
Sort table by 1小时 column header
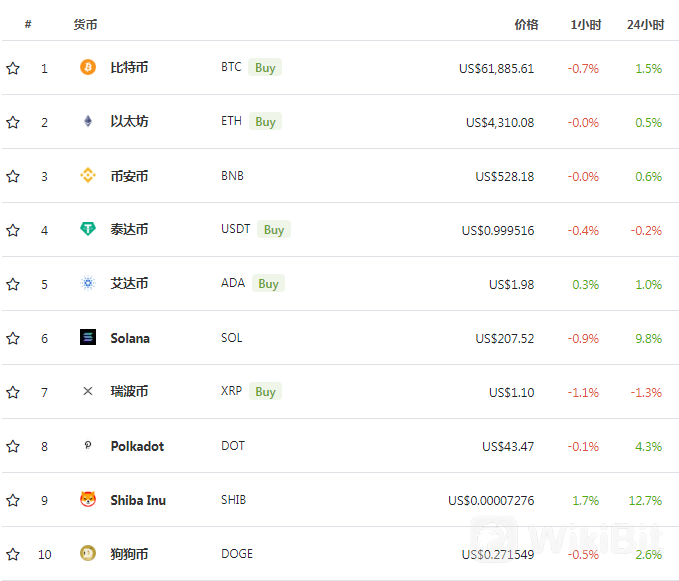tap(586, 25)
